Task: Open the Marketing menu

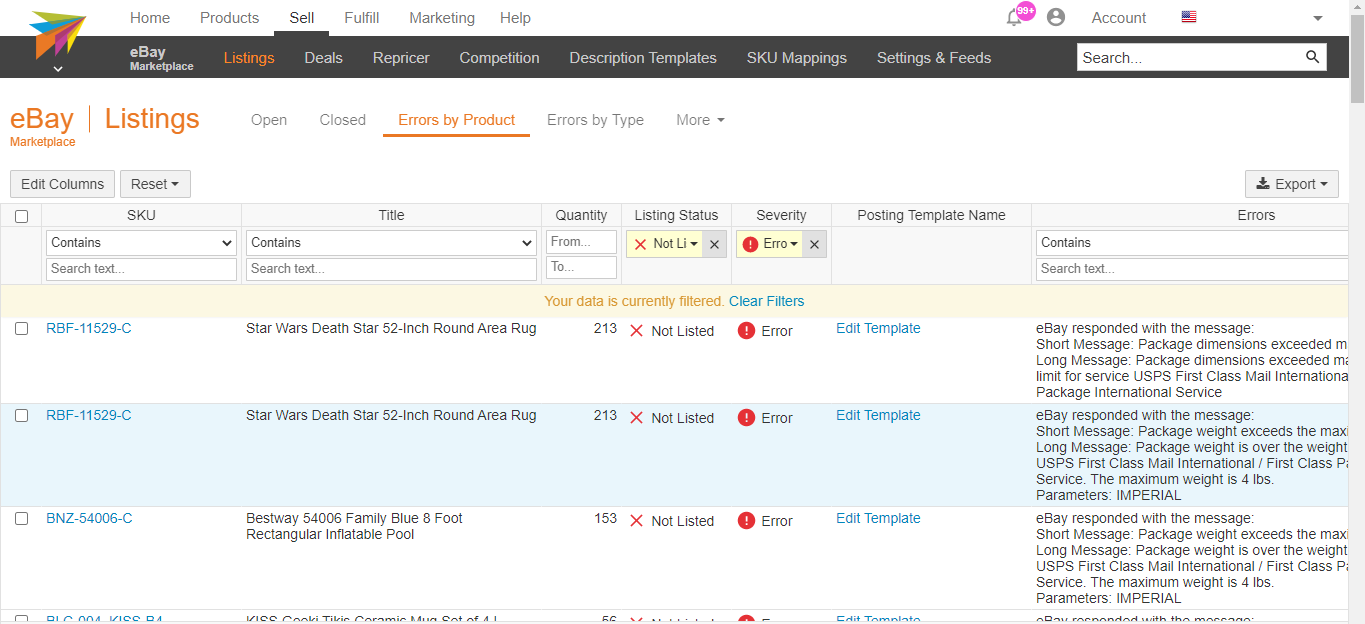Action: [x=442, y=18]
